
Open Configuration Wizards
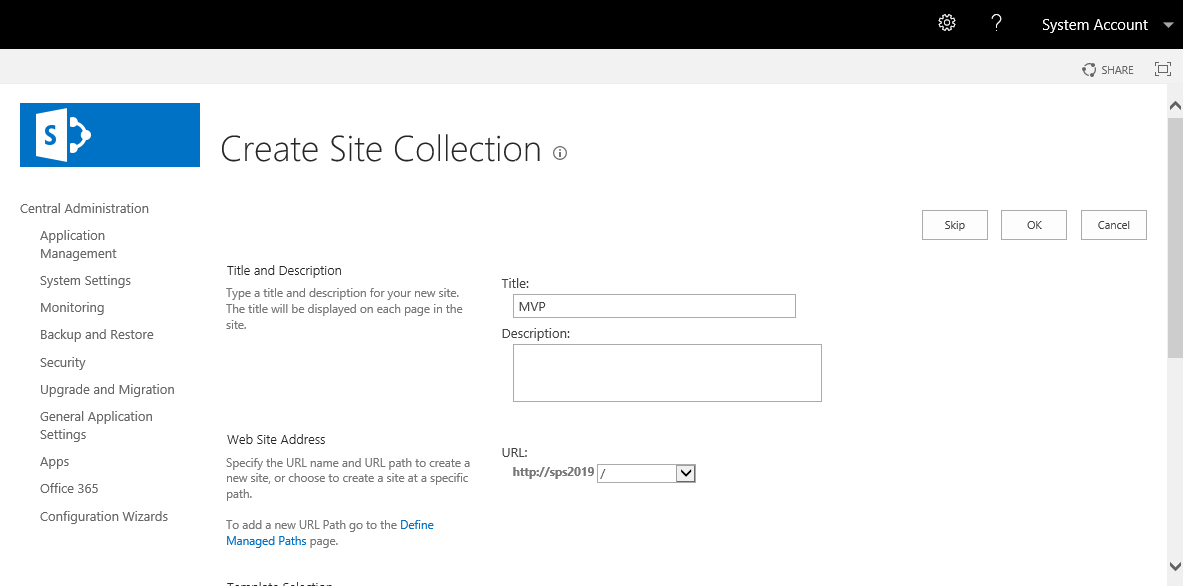(x=103, y=516)
